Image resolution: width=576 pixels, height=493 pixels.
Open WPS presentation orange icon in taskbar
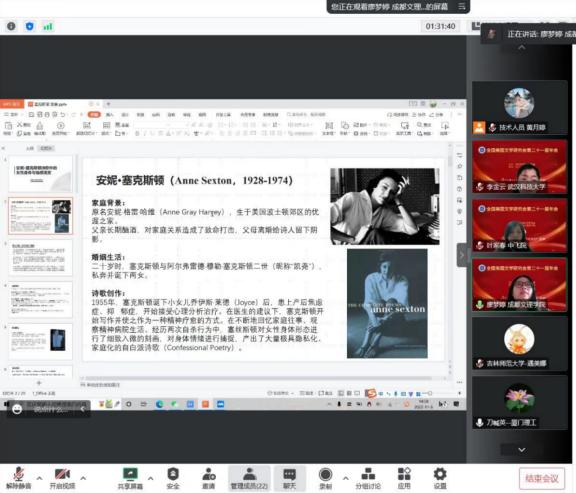point(205,404)
